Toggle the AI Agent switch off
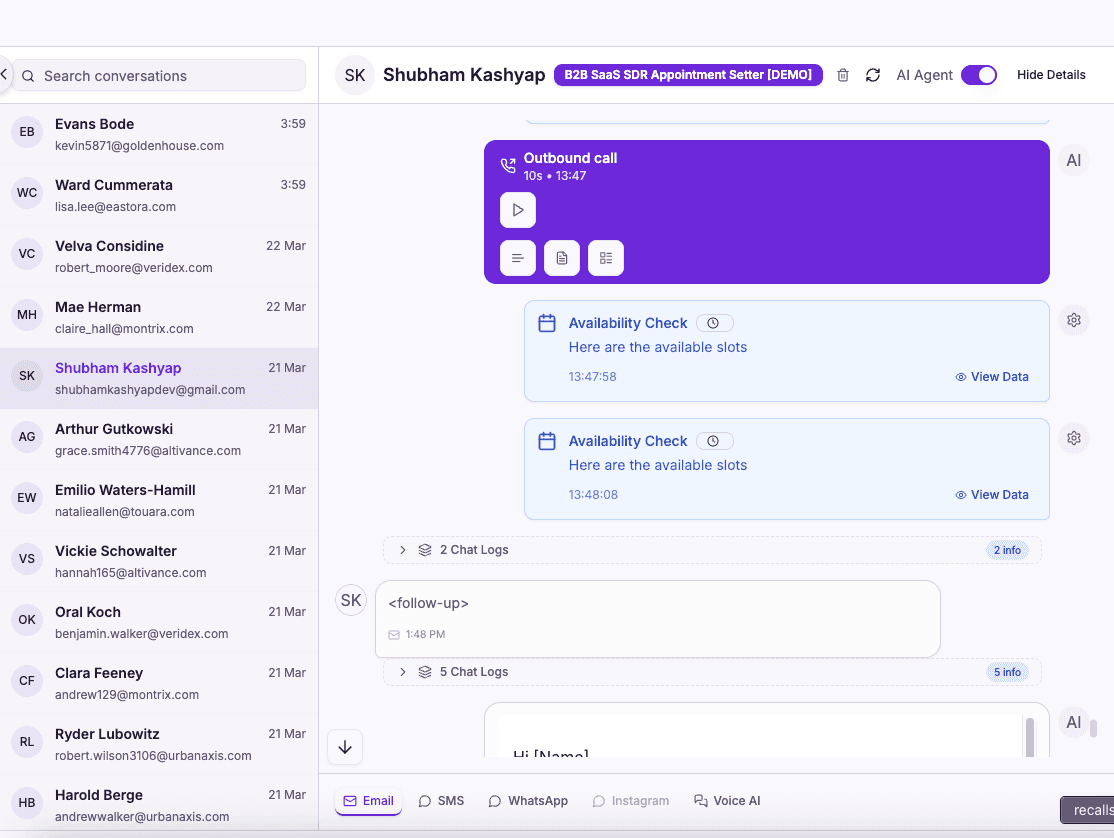 coord(978,74)
